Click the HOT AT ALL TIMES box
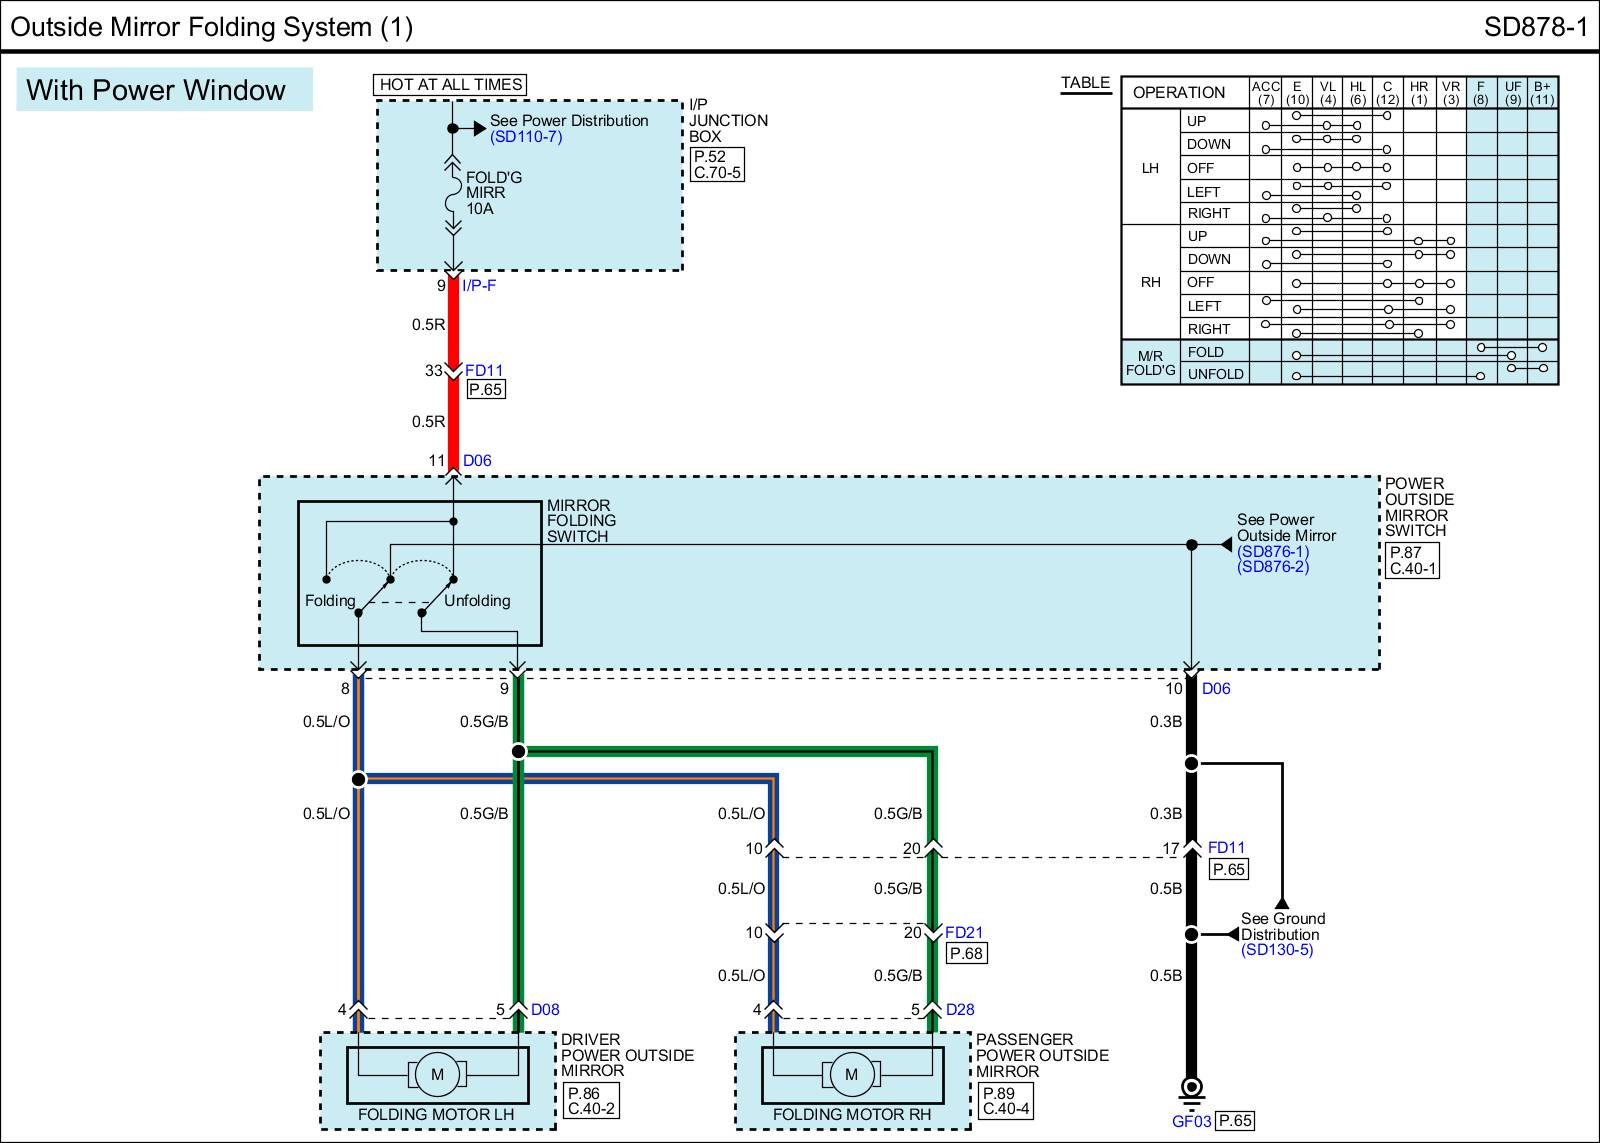 pos(451,85)
